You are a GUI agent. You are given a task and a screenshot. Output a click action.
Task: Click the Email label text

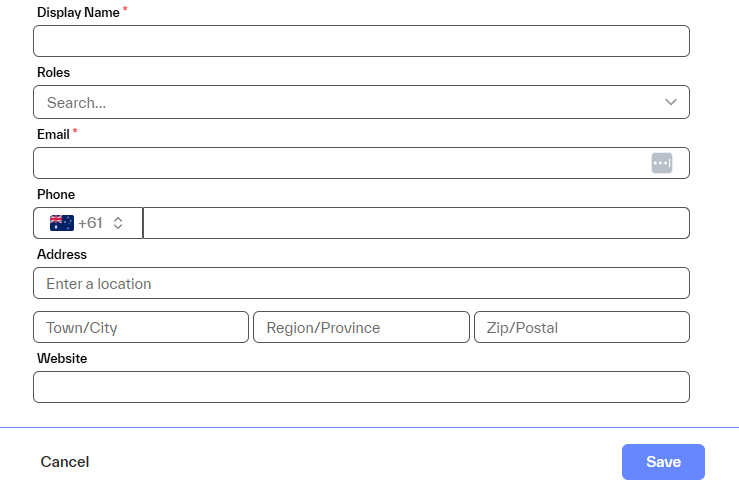click(53, 134)
